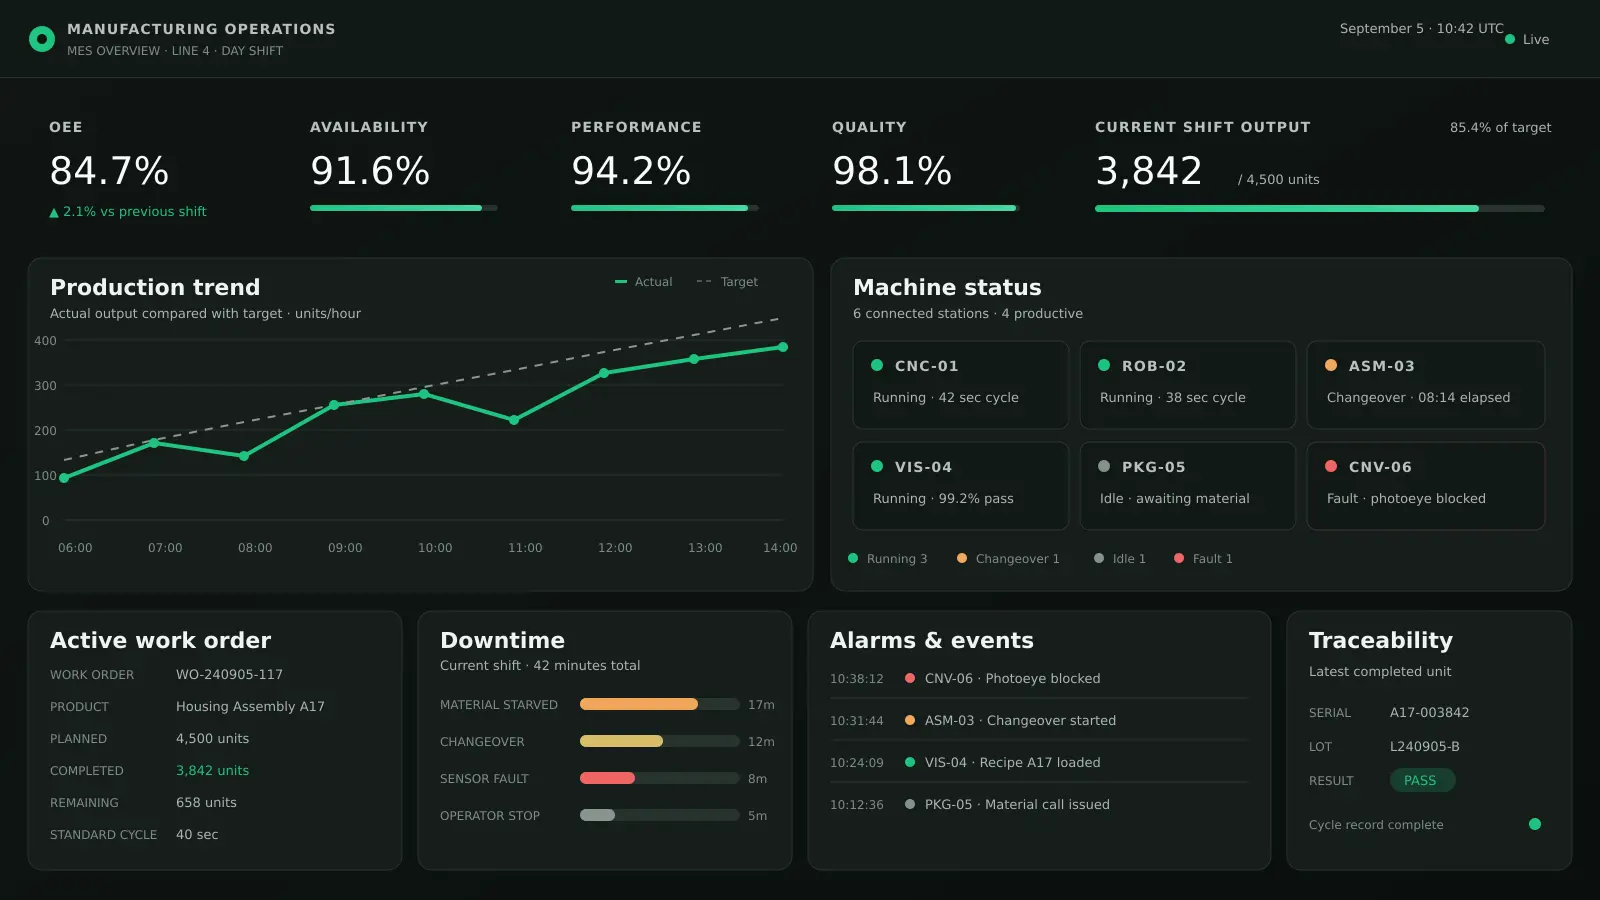Click the "85.4% of target" label
This screenshot has height=900, width=1600.
pyautogui.click(x=1500, y=127)
